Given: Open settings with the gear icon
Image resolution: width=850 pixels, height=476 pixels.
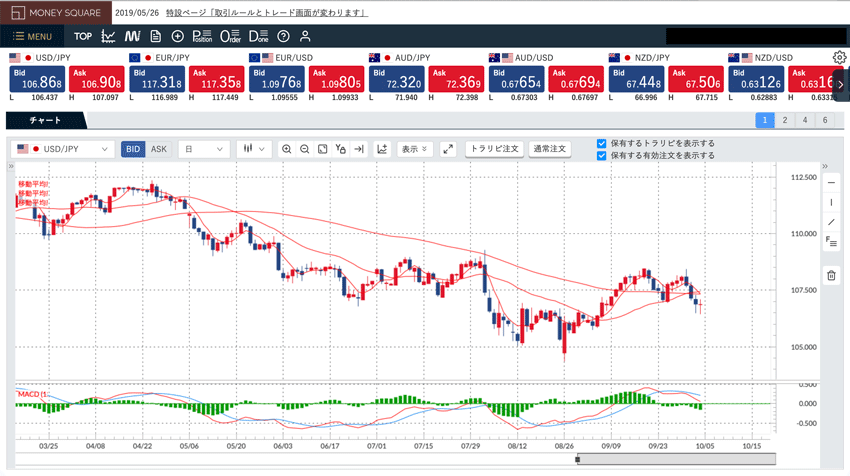Looking at the screenshot, I should click(x=839, y=58).
